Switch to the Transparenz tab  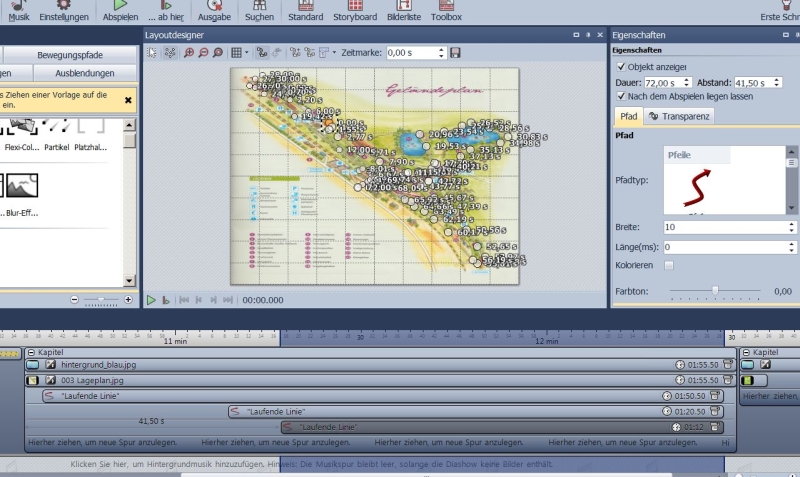coord(680,116)
